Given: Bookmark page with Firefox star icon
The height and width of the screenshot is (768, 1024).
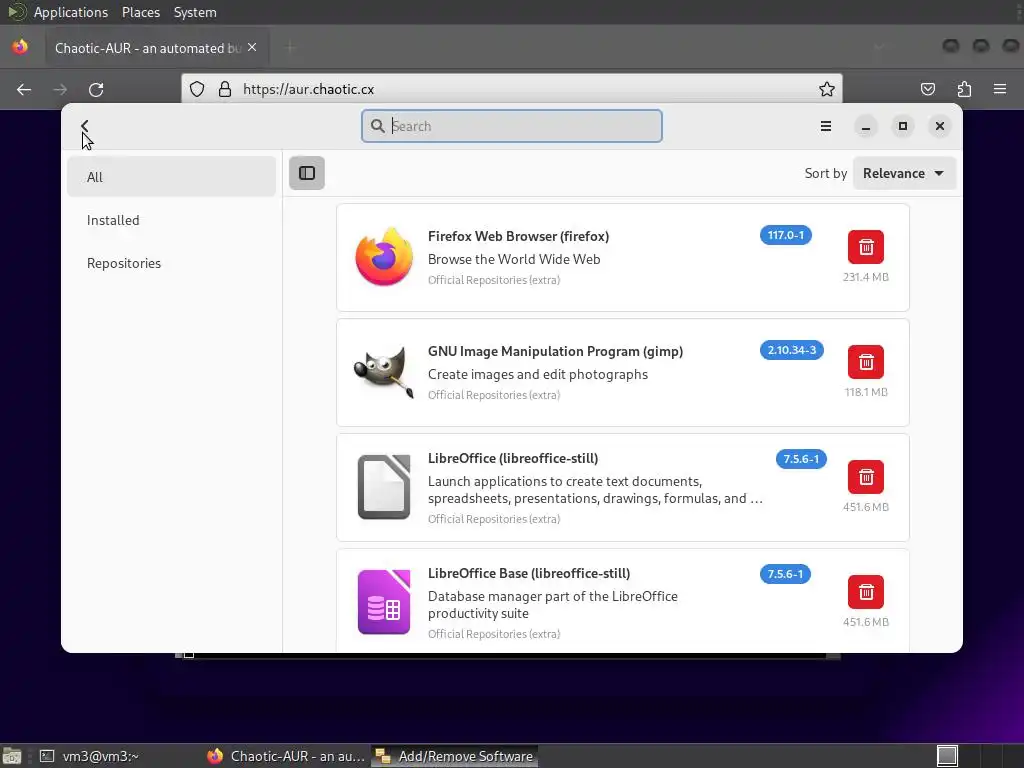Looking at the screenshot, I should click(x=827, y=89).
